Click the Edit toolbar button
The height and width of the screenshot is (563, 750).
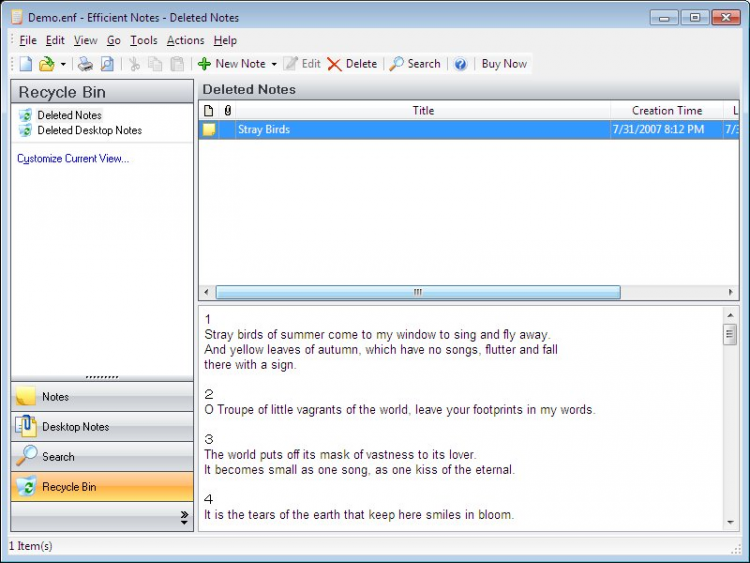point(302,64)
